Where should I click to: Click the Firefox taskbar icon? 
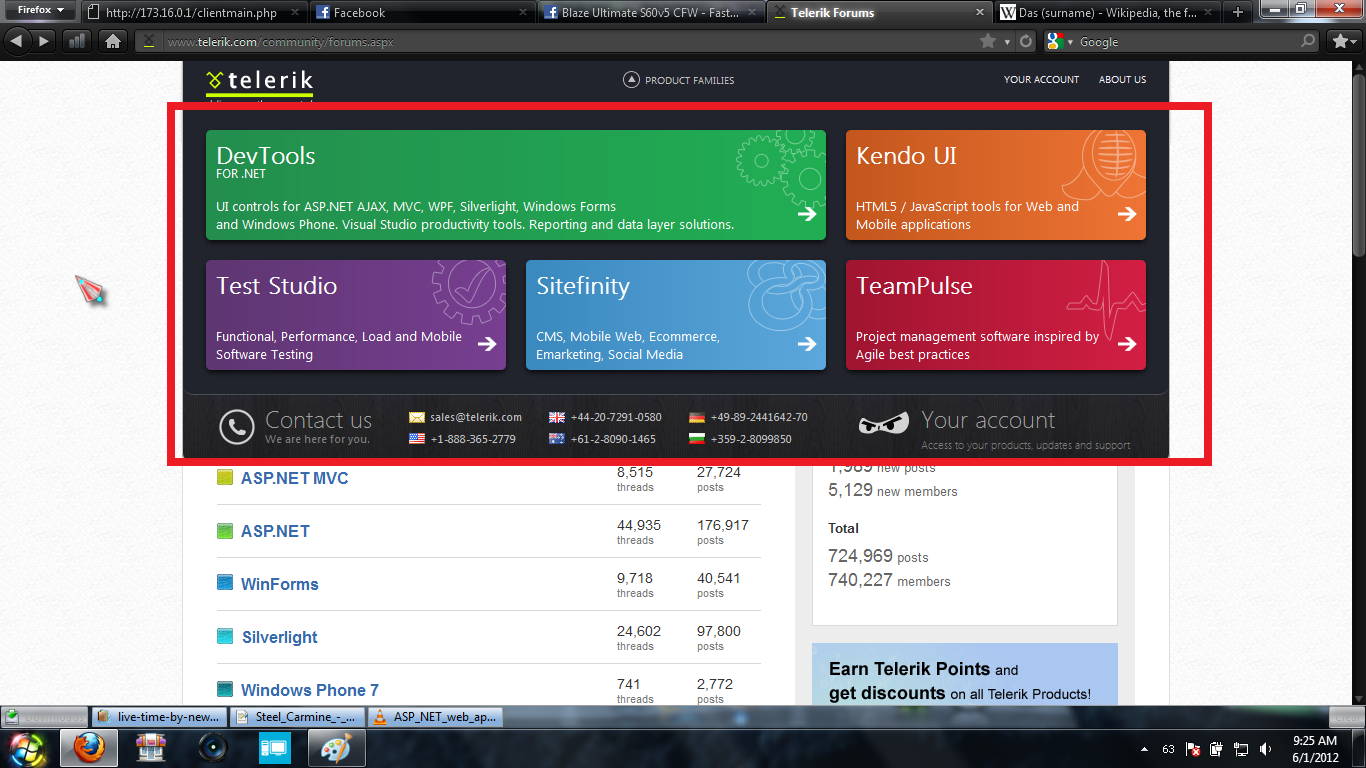(x=88, y=748)
